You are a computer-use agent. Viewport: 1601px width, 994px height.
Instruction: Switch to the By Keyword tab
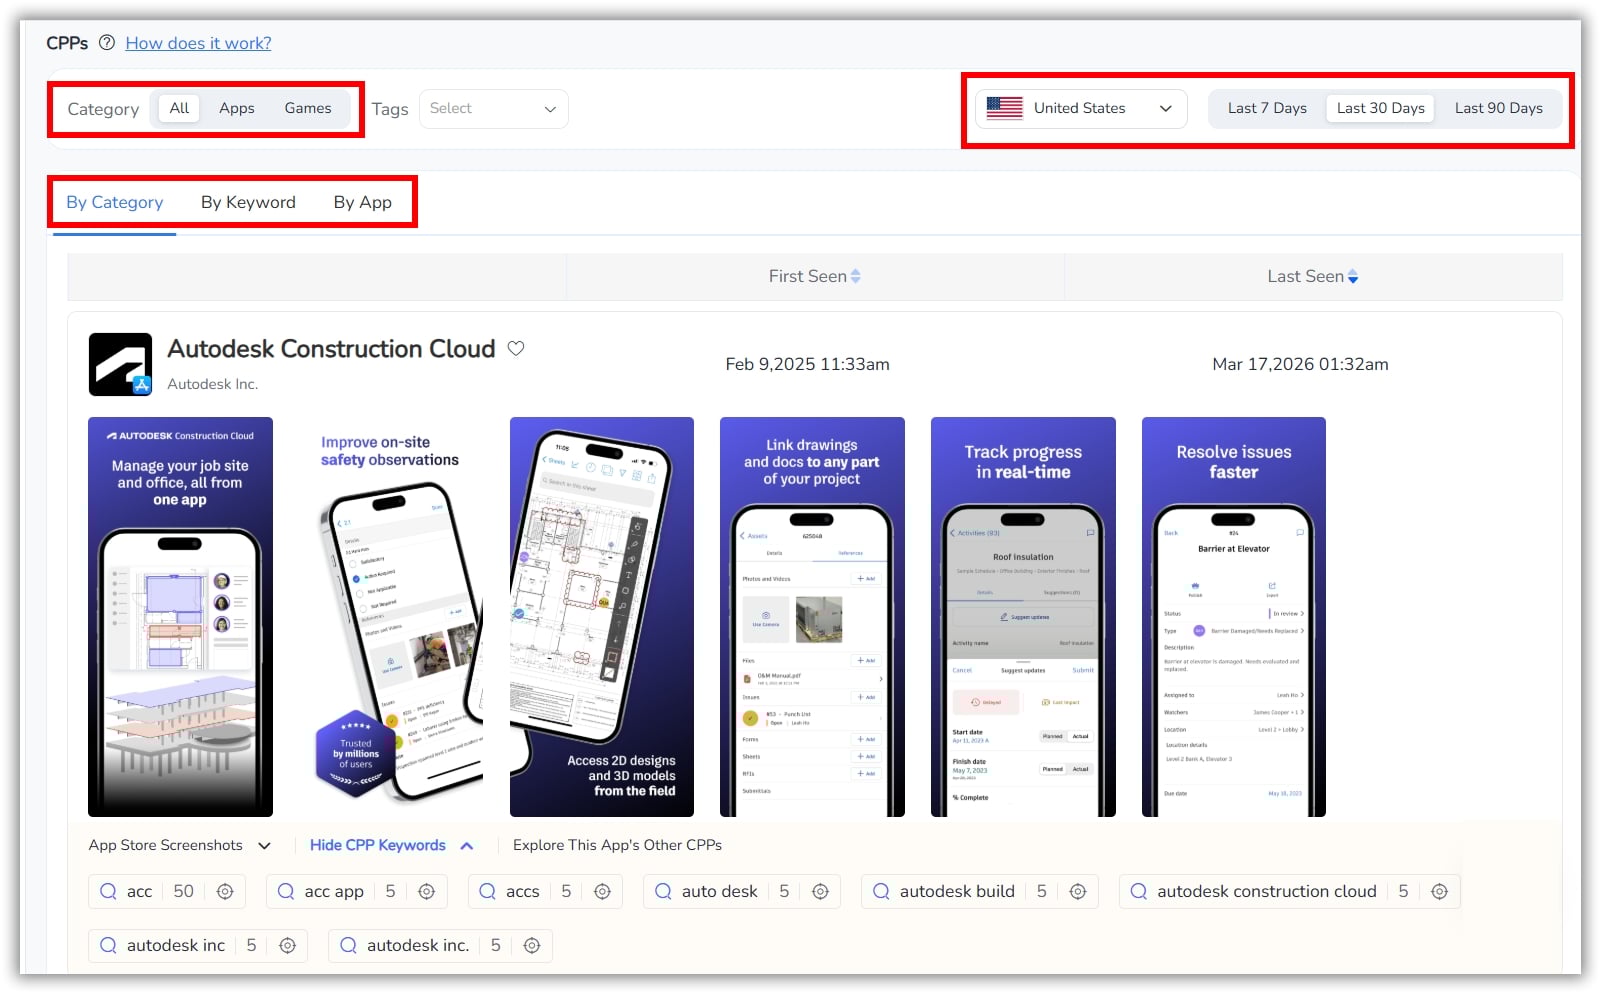tap(248, 202)
